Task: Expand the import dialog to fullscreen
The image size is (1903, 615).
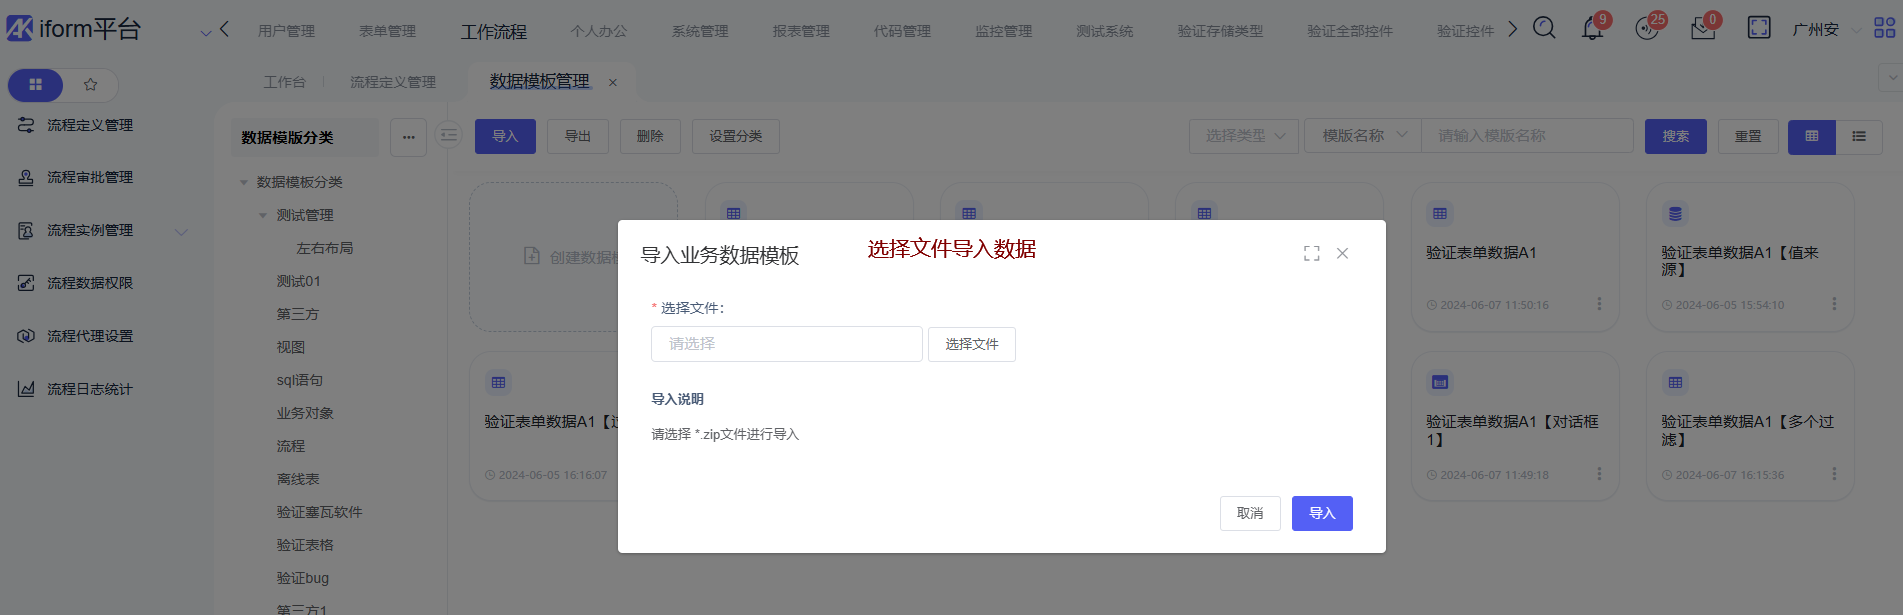Action: point(1312,254)
